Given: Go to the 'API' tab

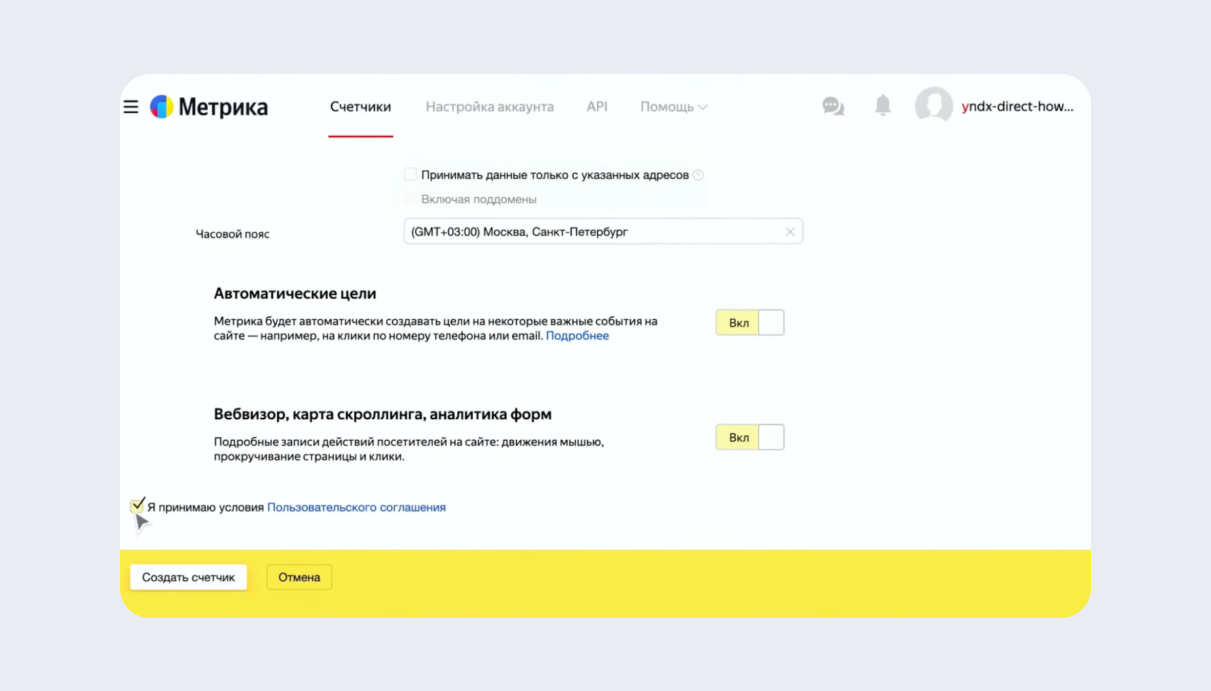Looking at the screenshot, I should (597, 107).
